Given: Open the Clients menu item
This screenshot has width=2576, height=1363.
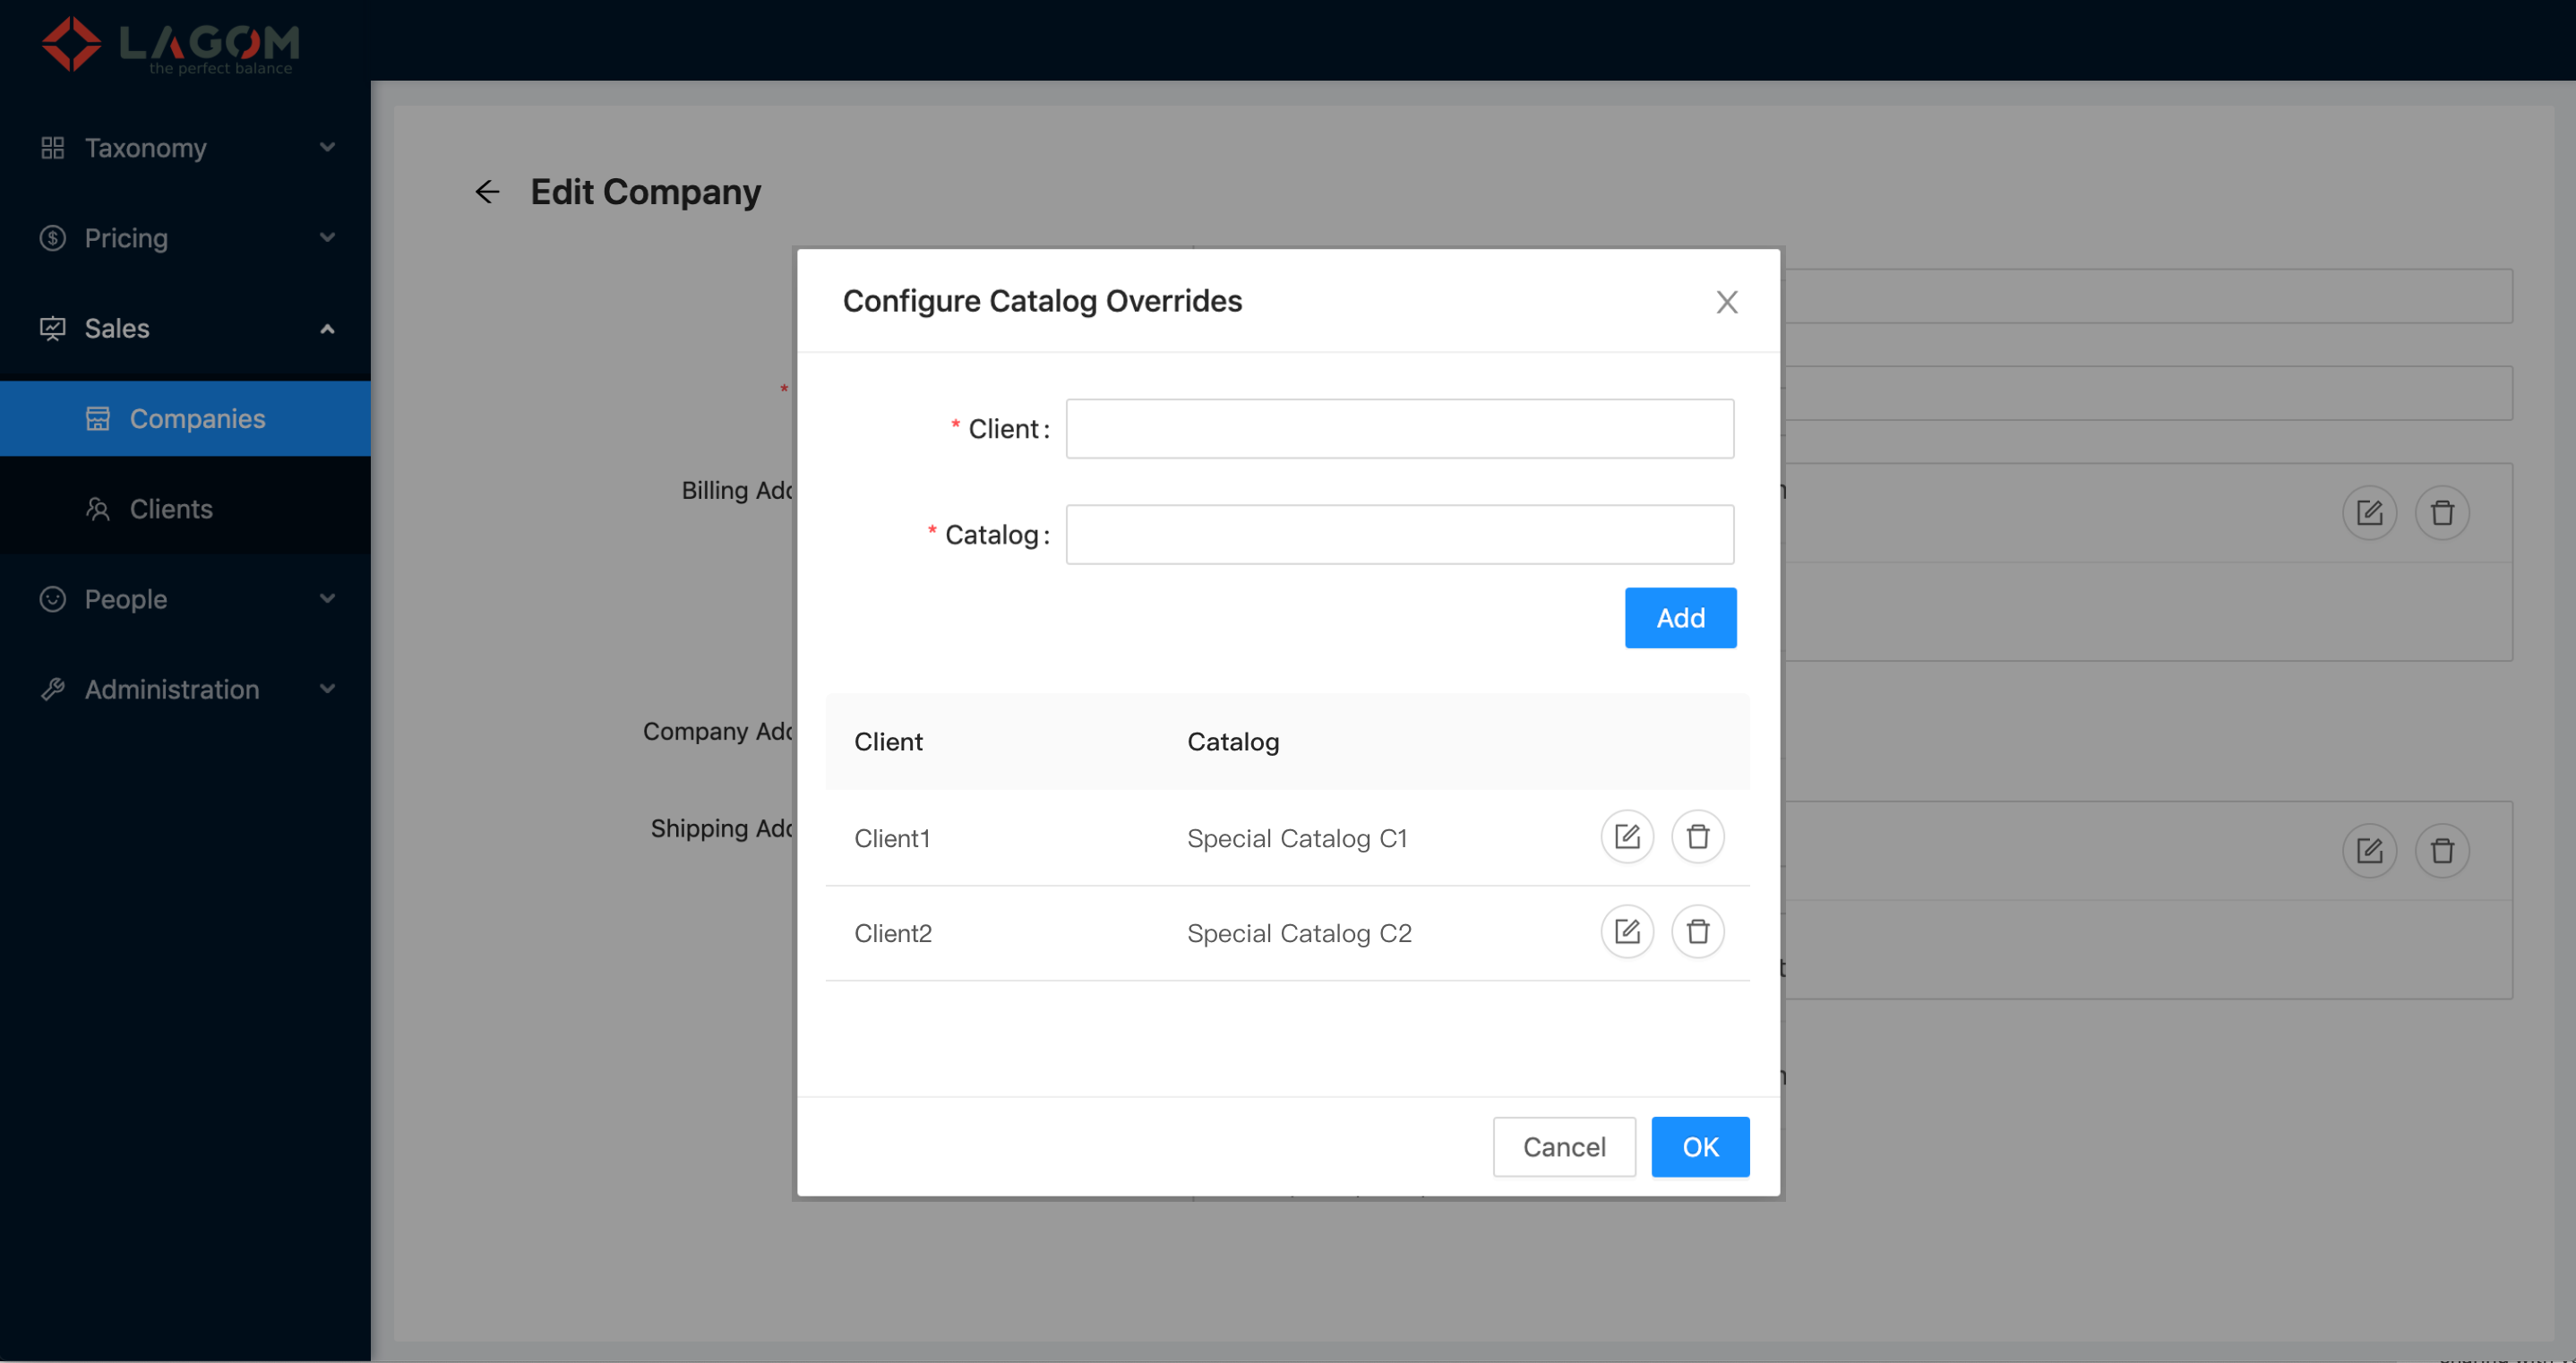Looking at the screenshot, I should (x=171, y=509).
